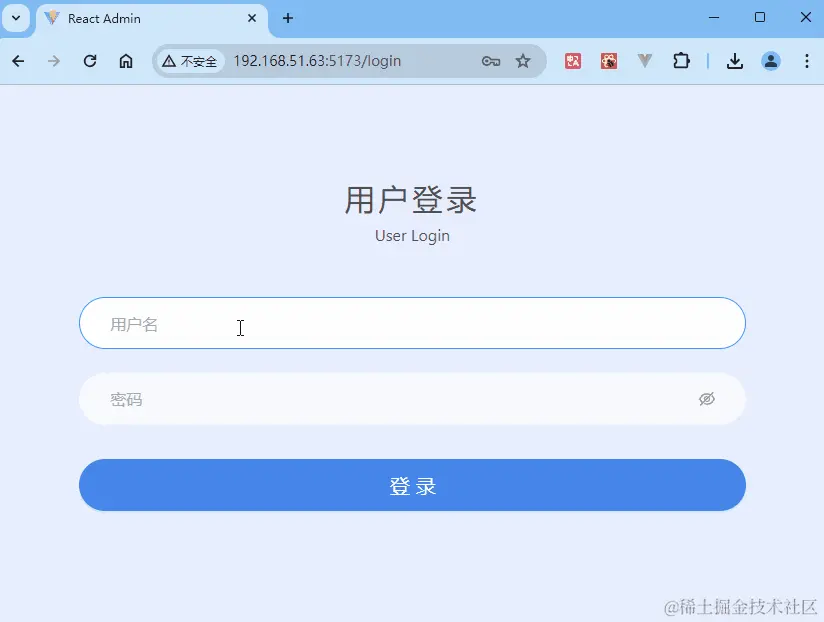Click the browser profile avatar icon

tap(770, 60)
